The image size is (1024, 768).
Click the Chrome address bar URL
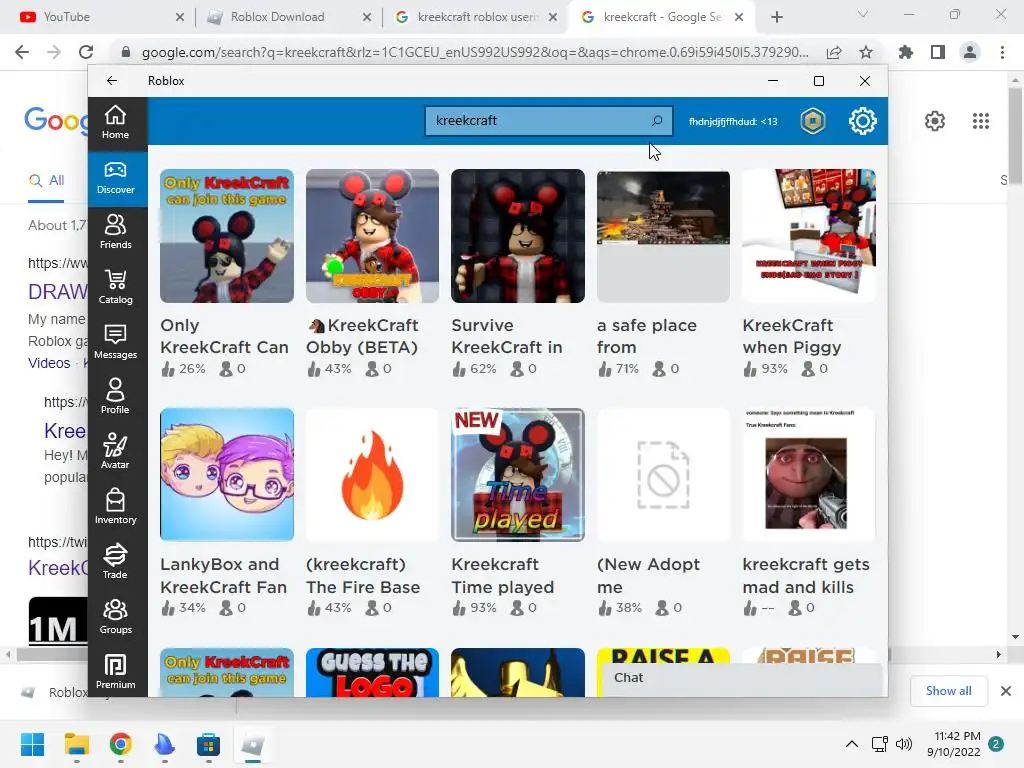point(475,52)
